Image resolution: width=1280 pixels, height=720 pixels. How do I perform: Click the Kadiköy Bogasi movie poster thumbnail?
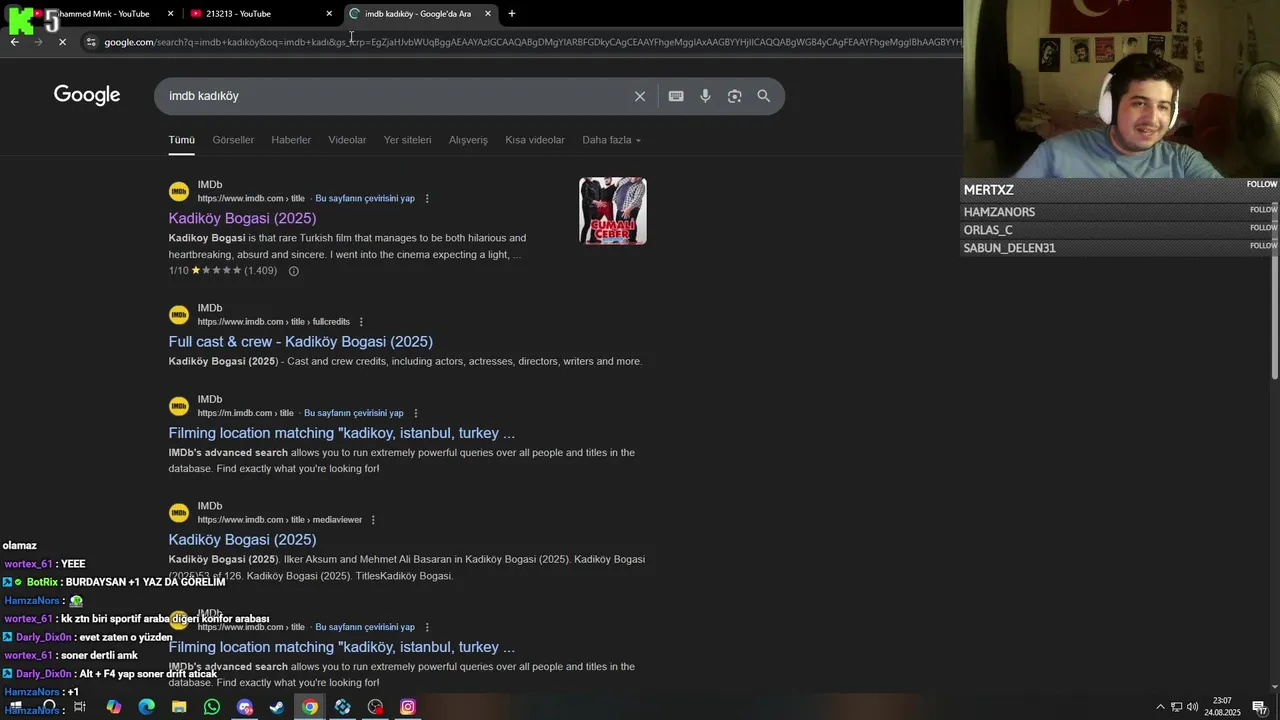coord(613,211)
